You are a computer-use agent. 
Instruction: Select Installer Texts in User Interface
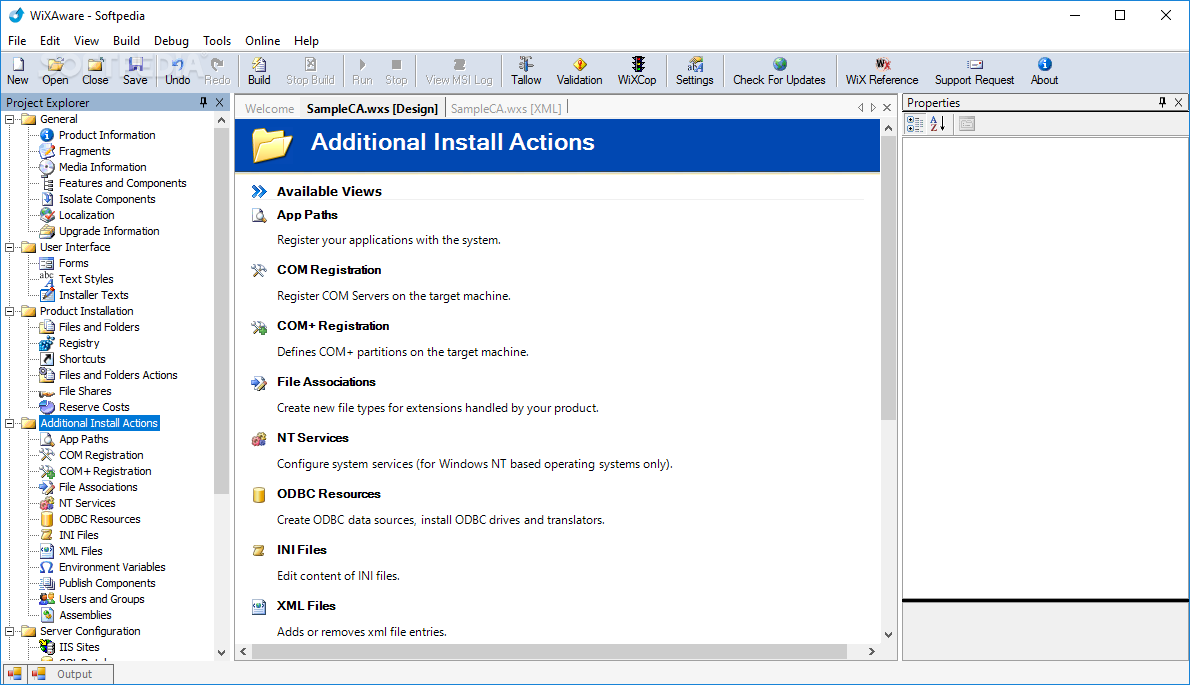(93, 295)
